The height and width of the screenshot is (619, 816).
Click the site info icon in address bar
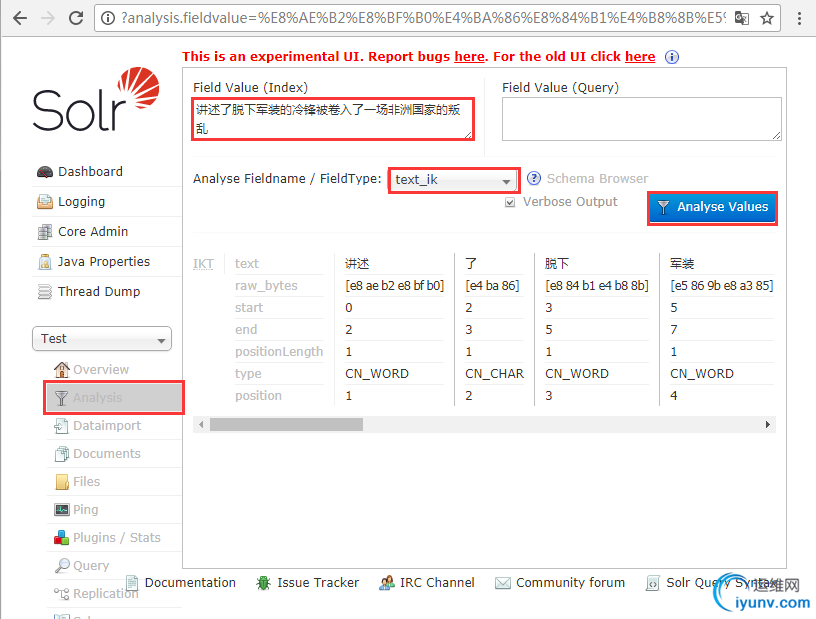coord(108,18)
